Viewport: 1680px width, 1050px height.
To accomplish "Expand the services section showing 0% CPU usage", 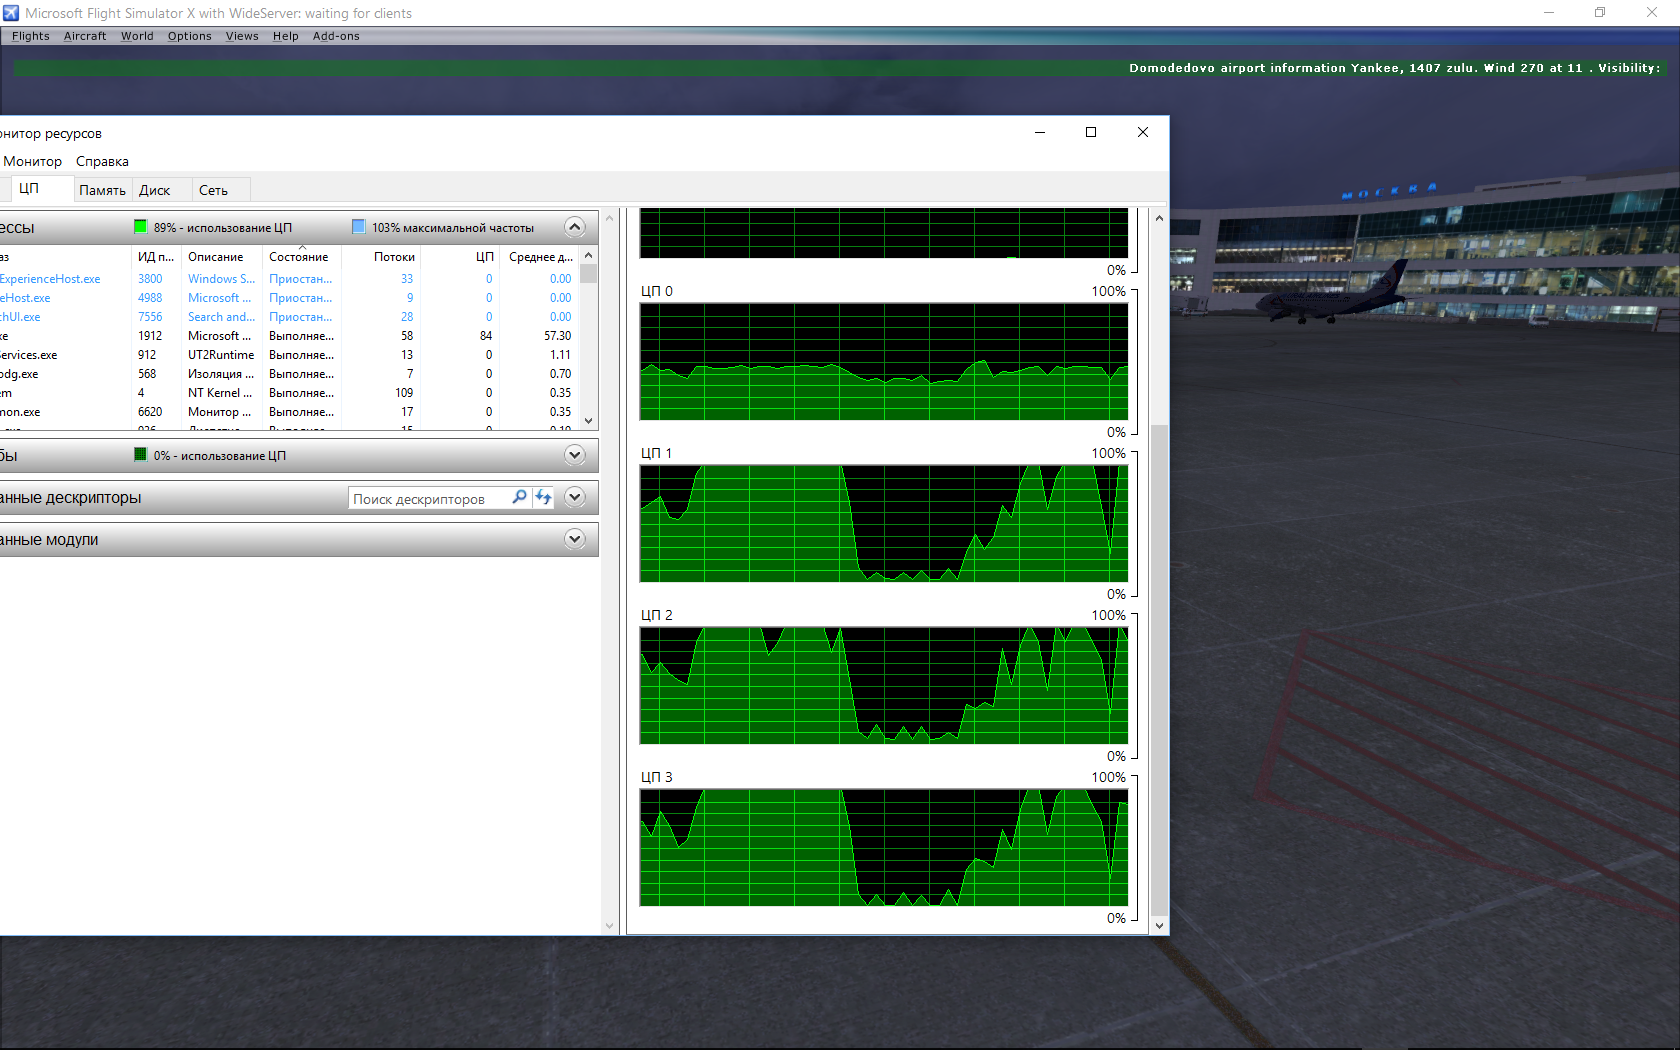I will click(575, 455).
